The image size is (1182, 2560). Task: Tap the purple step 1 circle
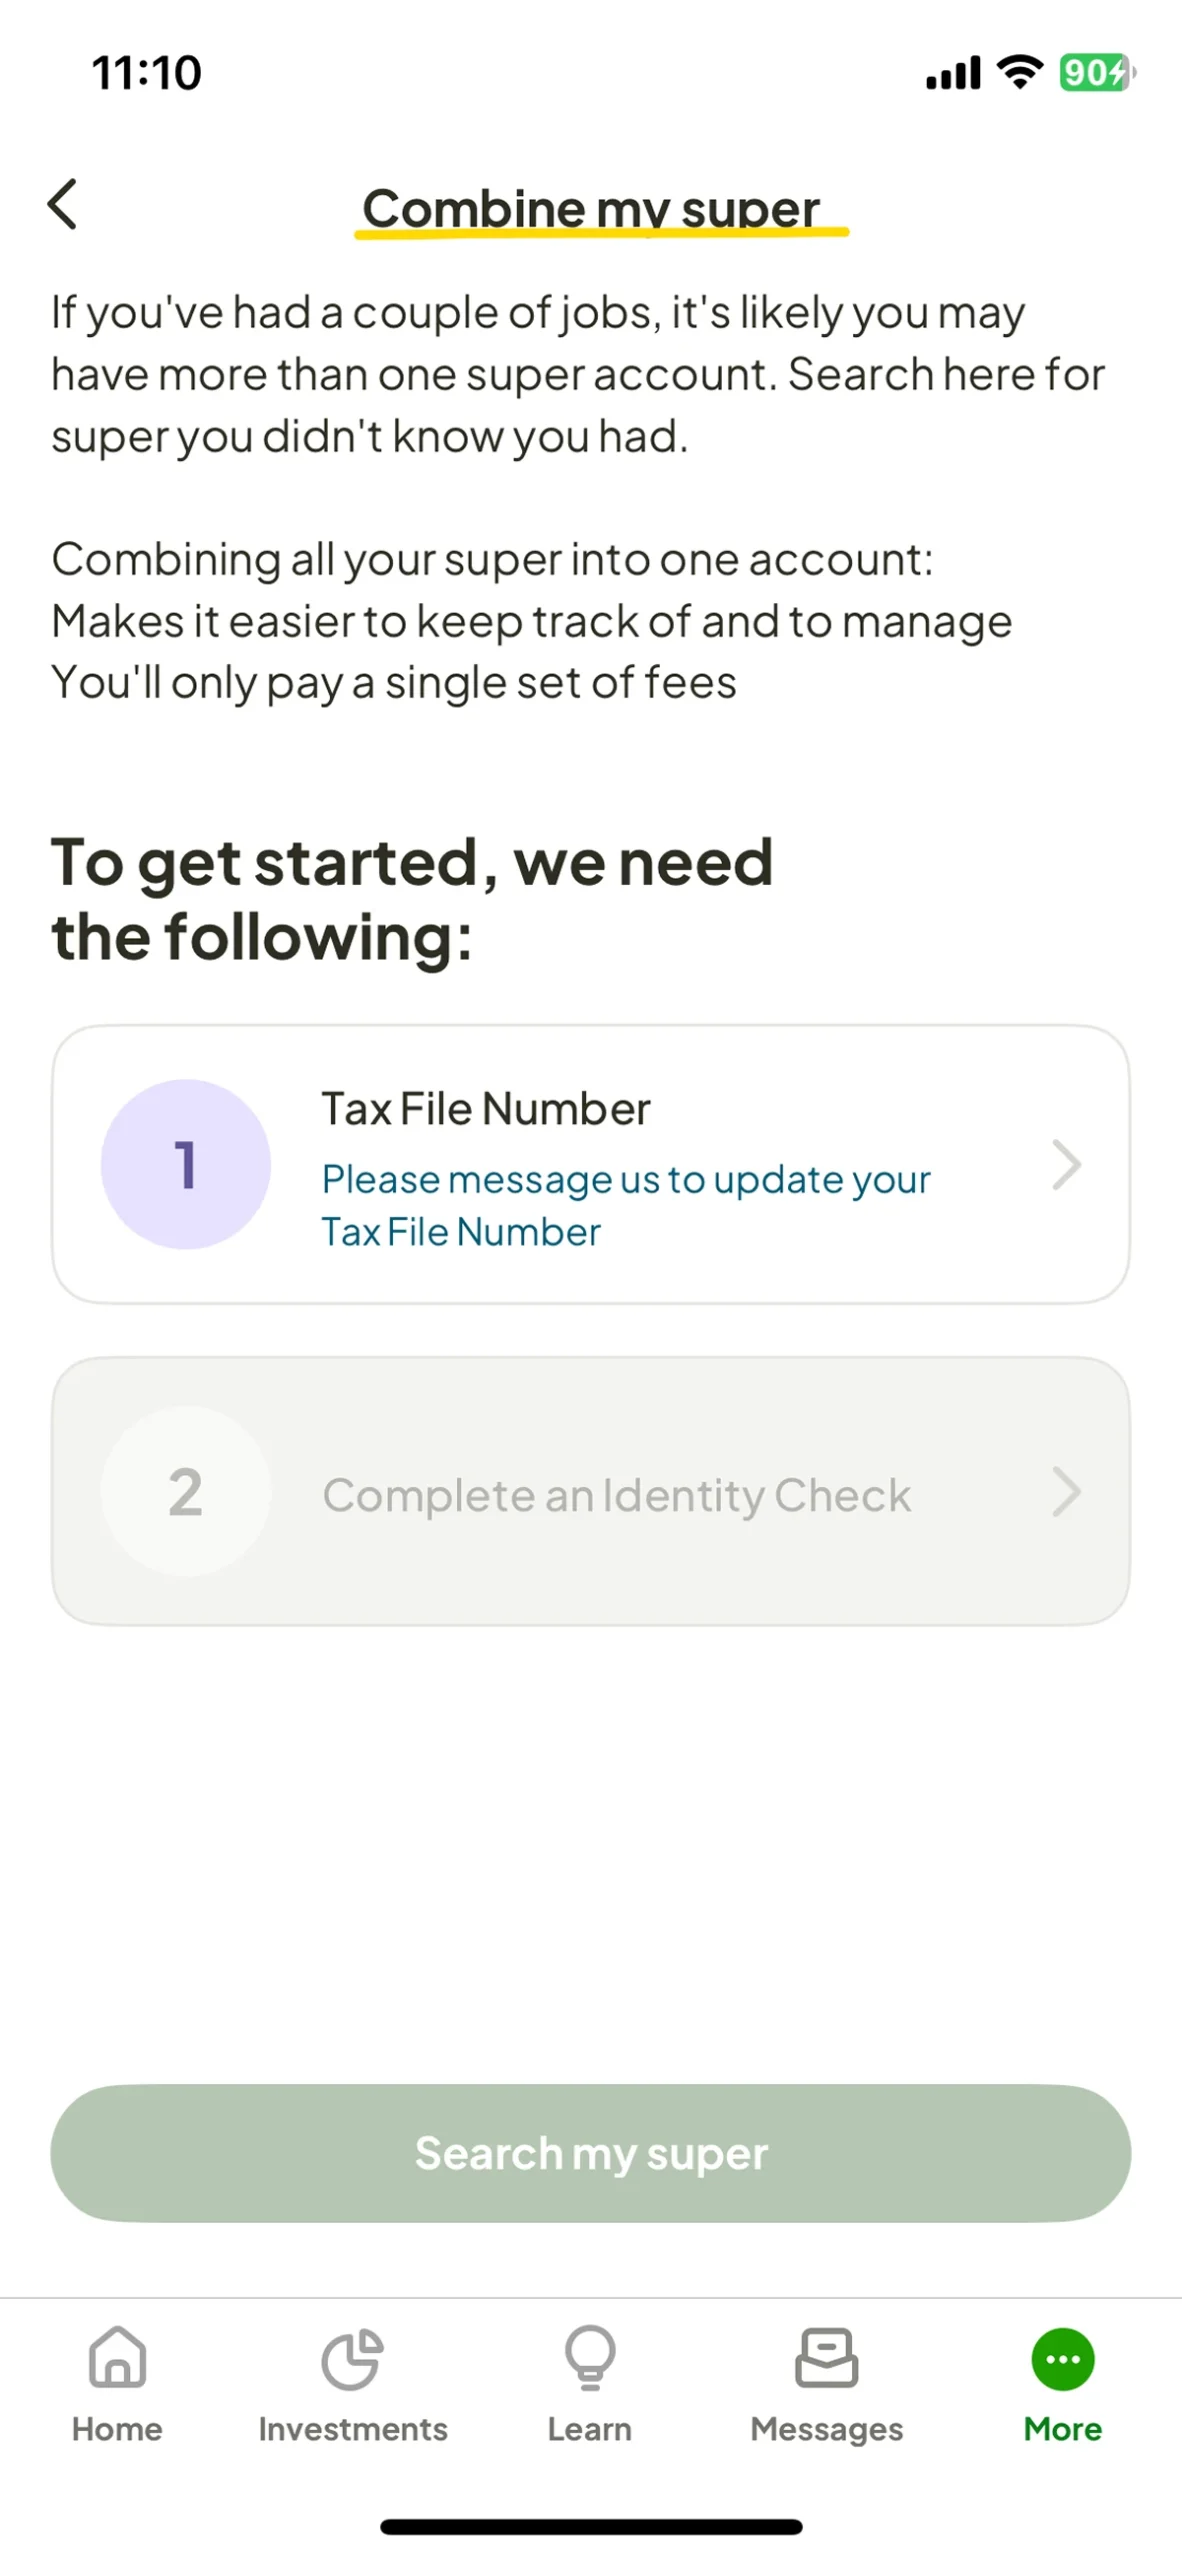186,1164
